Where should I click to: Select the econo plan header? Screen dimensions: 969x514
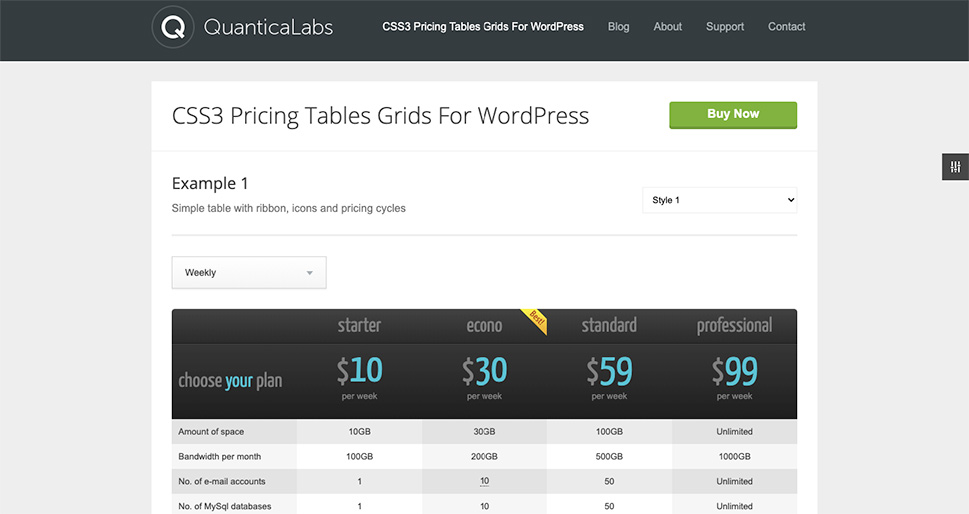pos(484,326)
